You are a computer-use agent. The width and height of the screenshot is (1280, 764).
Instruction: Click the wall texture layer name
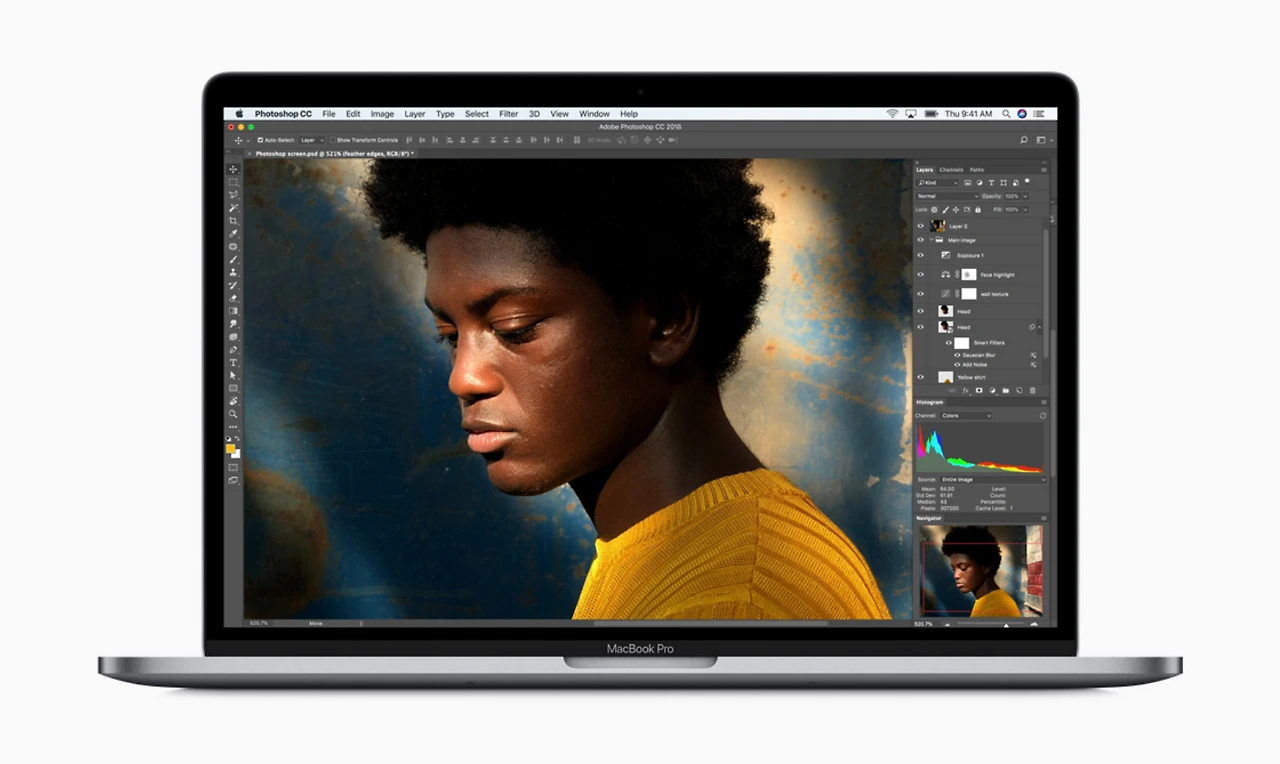click(x=994, y=294)
